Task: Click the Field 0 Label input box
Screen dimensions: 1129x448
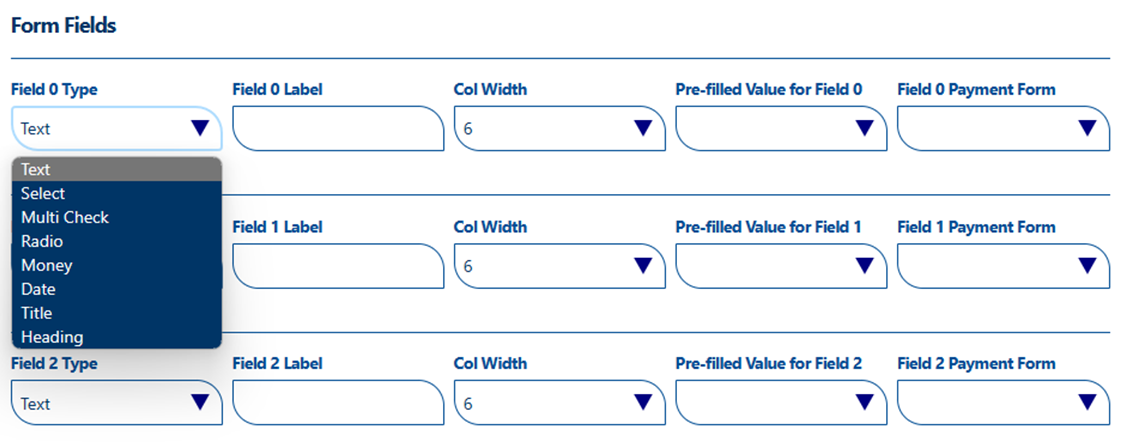Action: pos(338,128)
